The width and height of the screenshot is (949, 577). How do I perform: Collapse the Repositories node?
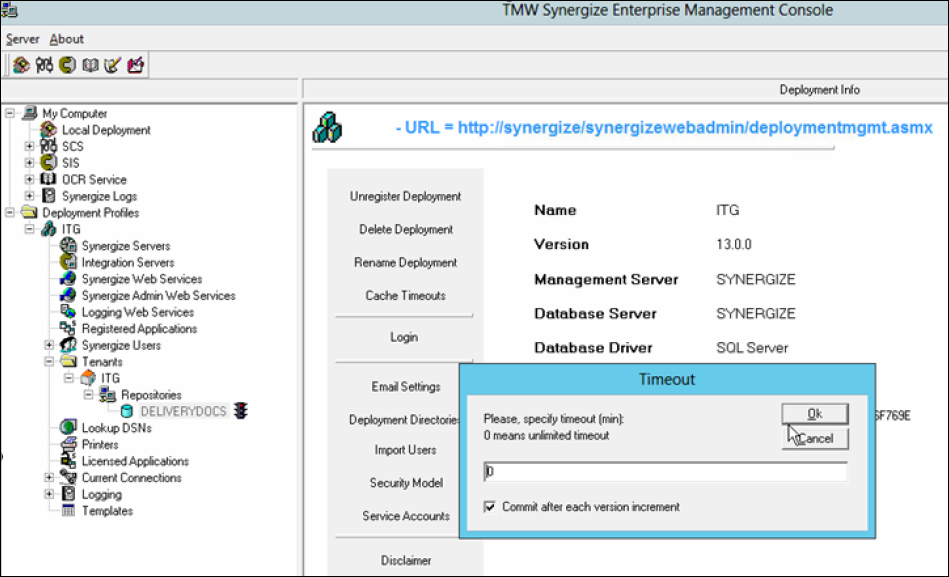pyautogui.click(x=88, y=395)
